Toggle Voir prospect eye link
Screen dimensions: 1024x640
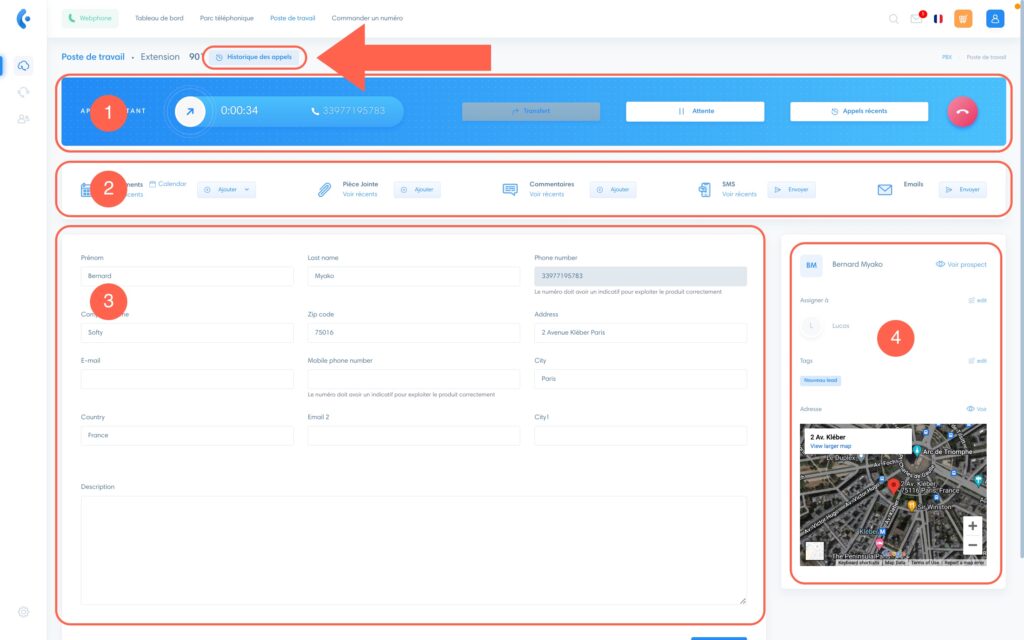pos(960,265)
